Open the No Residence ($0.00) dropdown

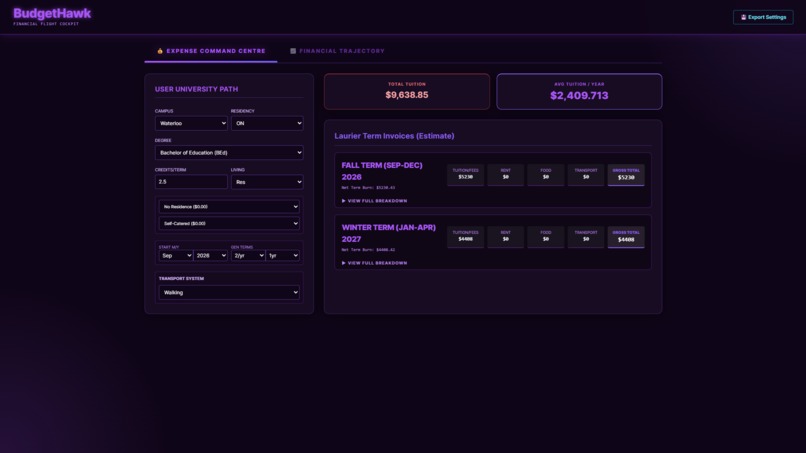pos(229,207)
